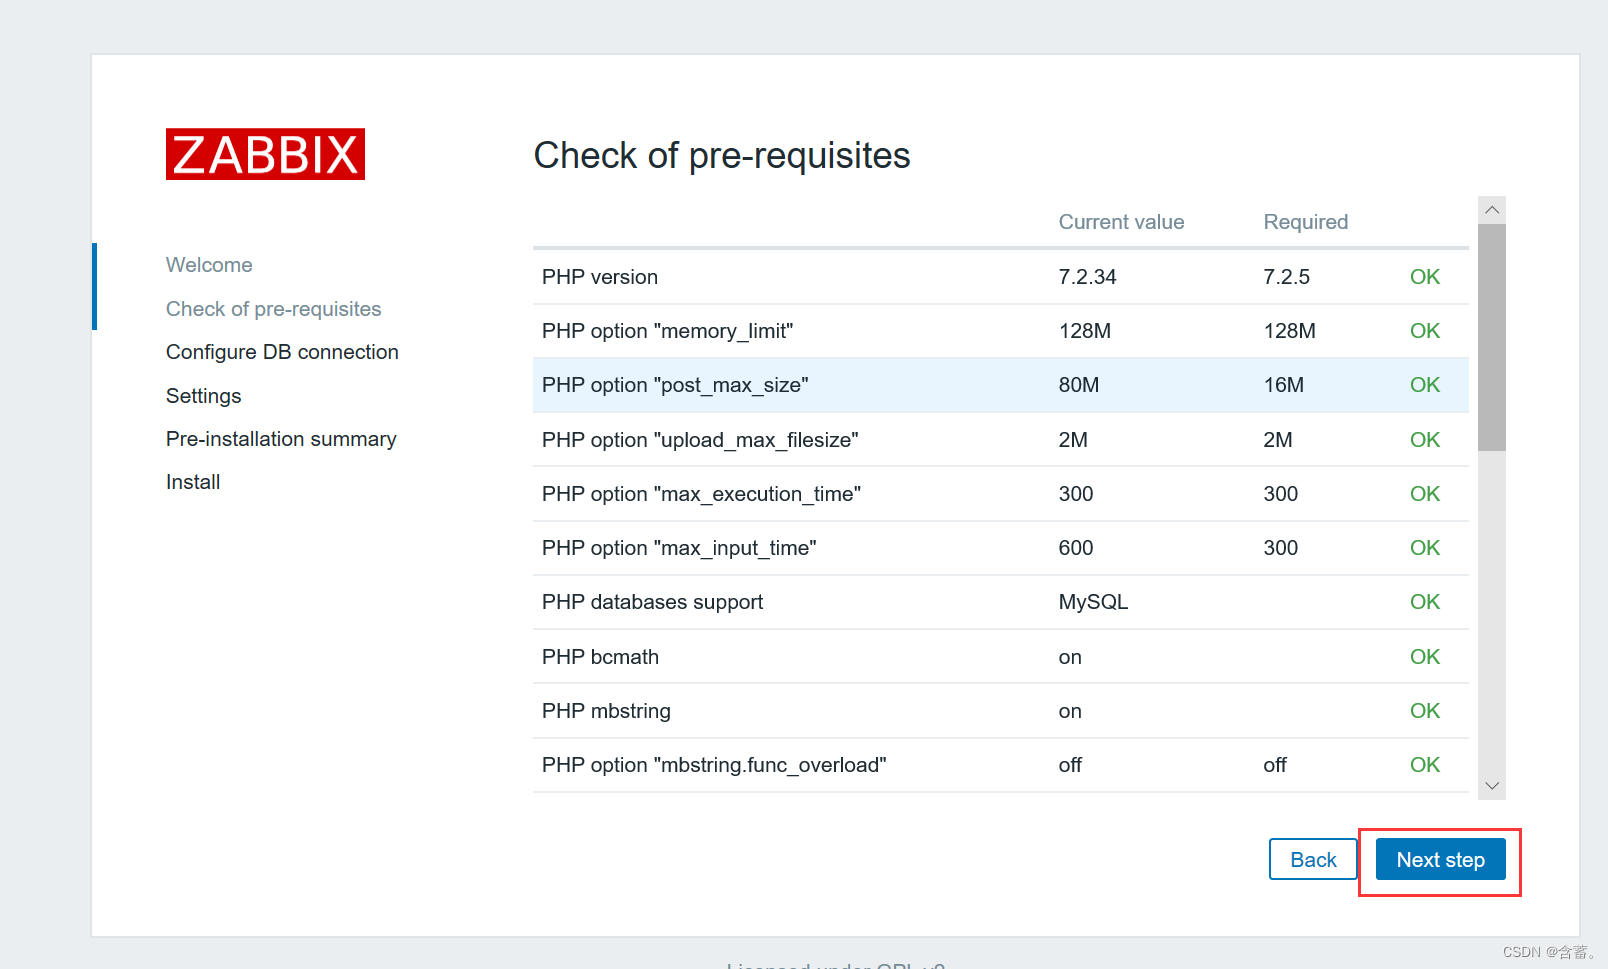This screenshot has width=1608, height=969.
Task: Click PHP option "max_execution_time" label
Action: point(701,494)
